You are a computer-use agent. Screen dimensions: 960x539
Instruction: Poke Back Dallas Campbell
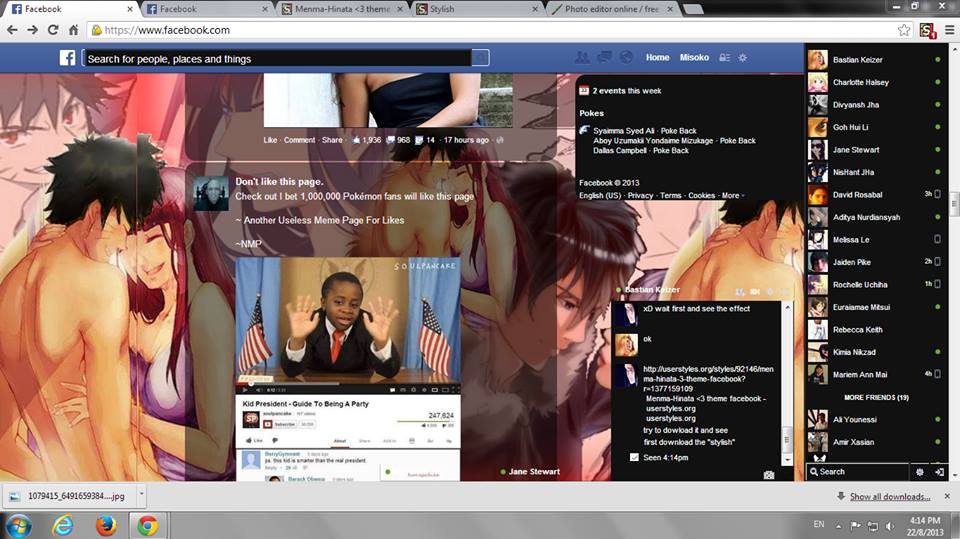point(670,150)
